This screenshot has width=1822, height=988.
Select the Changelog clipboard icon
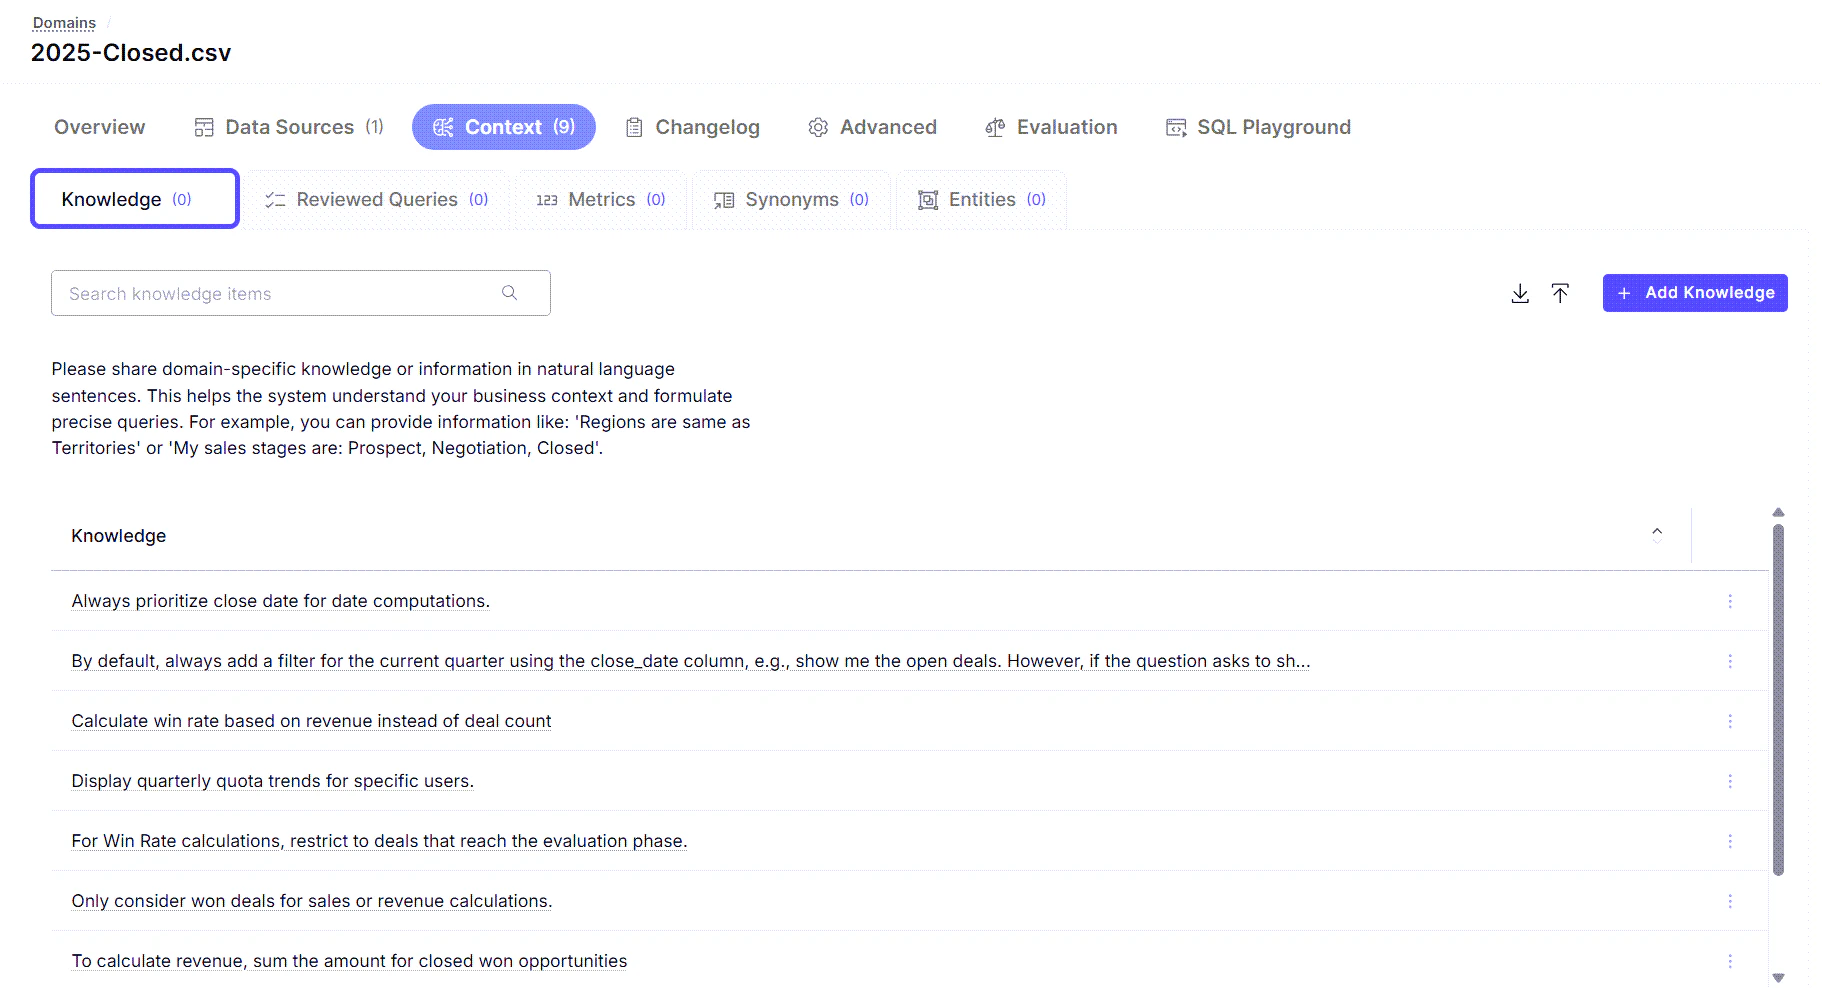coord(633,127)
